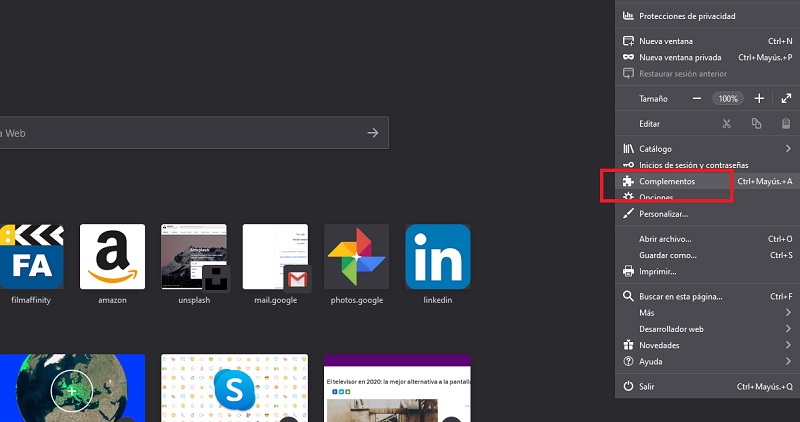Click the copy icon in Editar row
The width and height of the screenshot is (800, 422).
pos(756,123)
